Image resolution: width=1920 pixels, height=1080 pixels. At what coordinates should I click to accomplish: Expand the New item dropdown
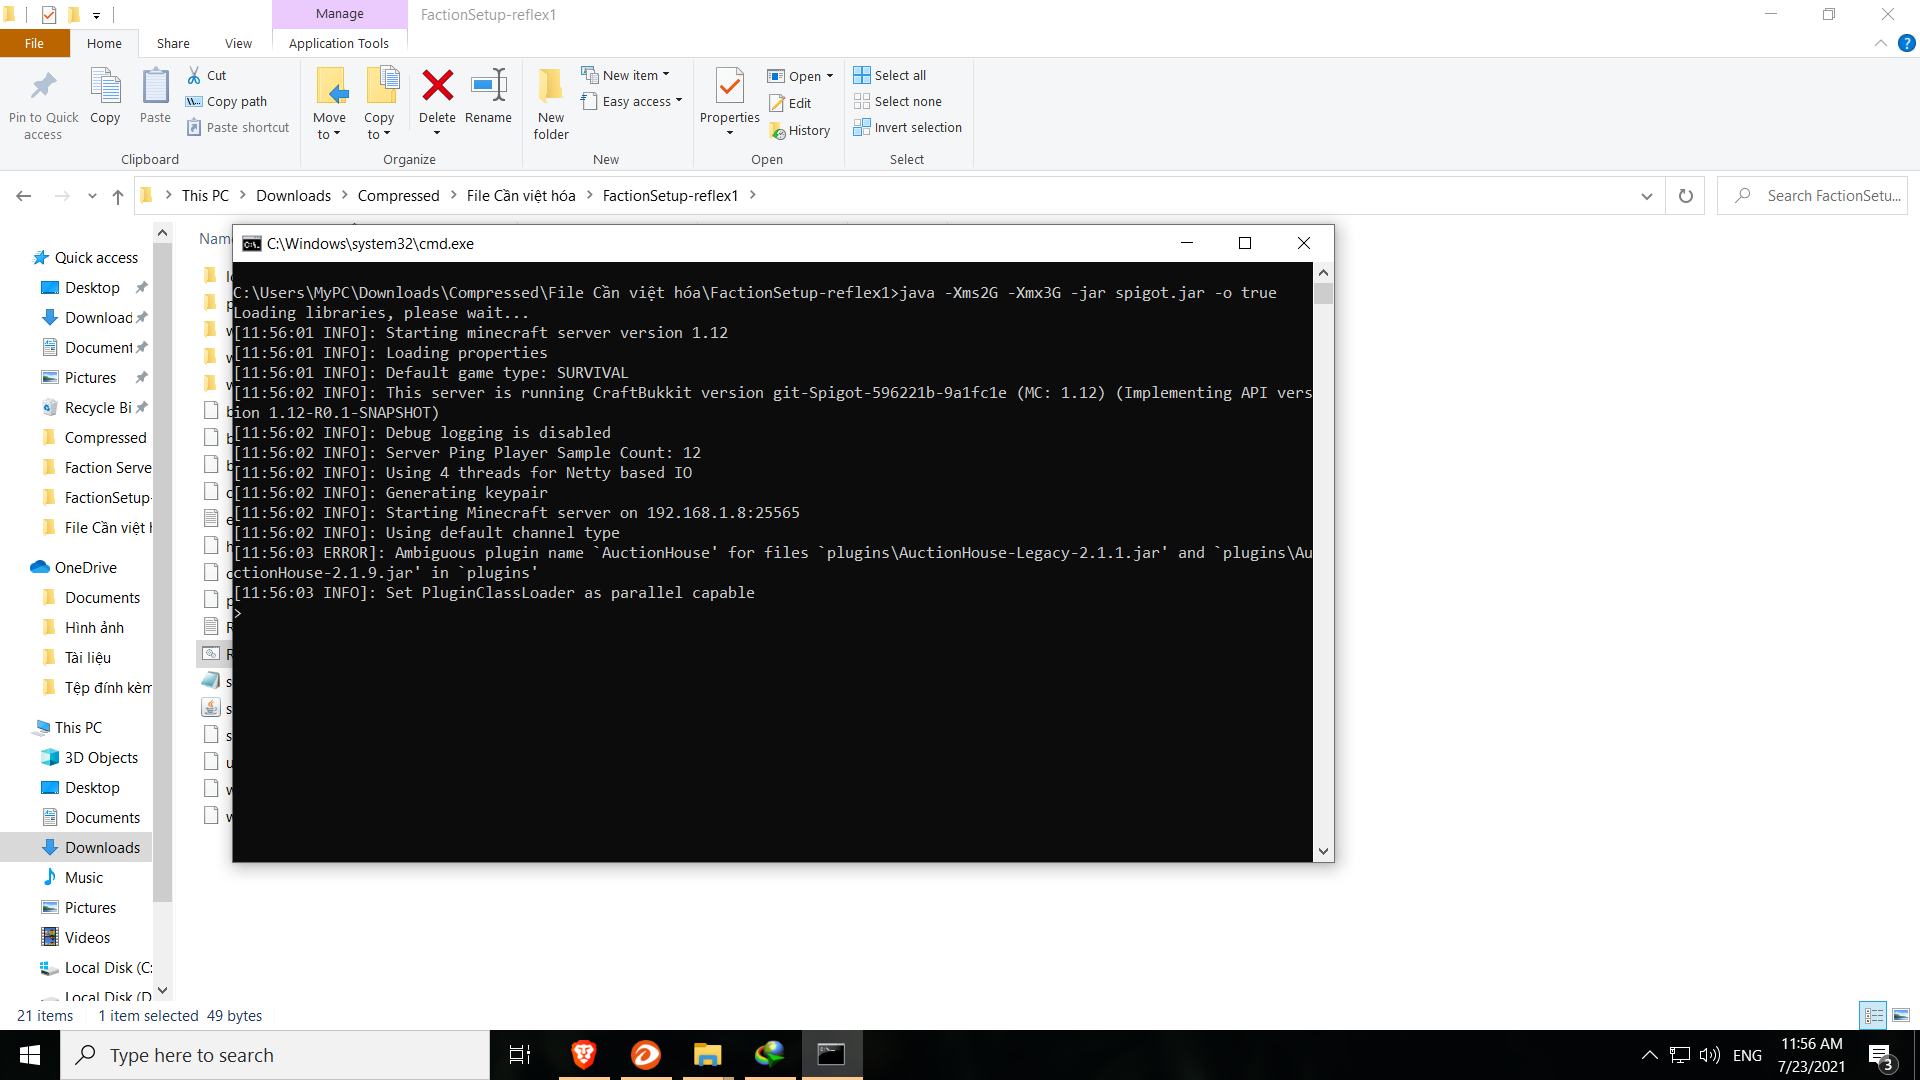626,75
